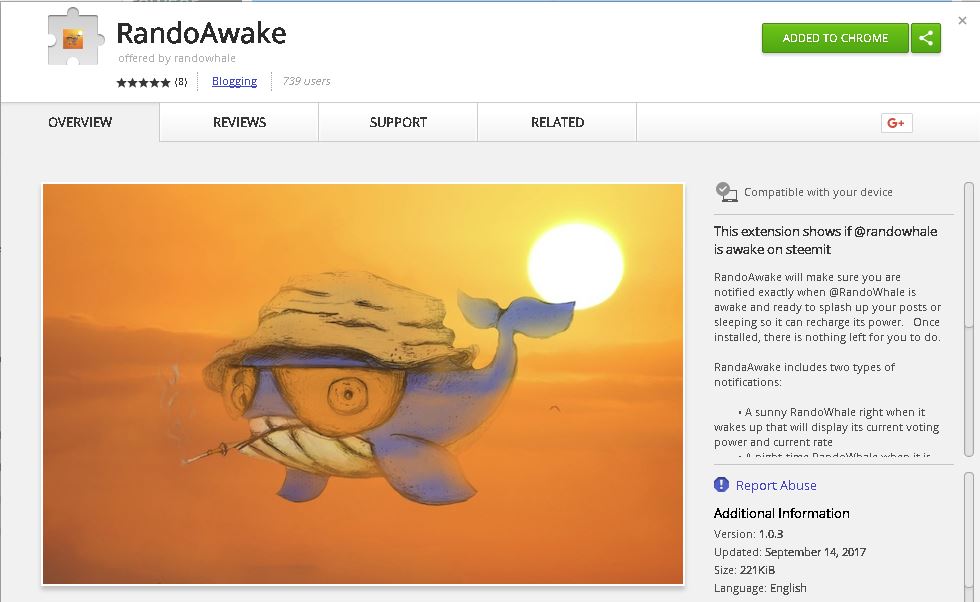
Task: Open the Report Abuse link
Action: click(776, 485)
